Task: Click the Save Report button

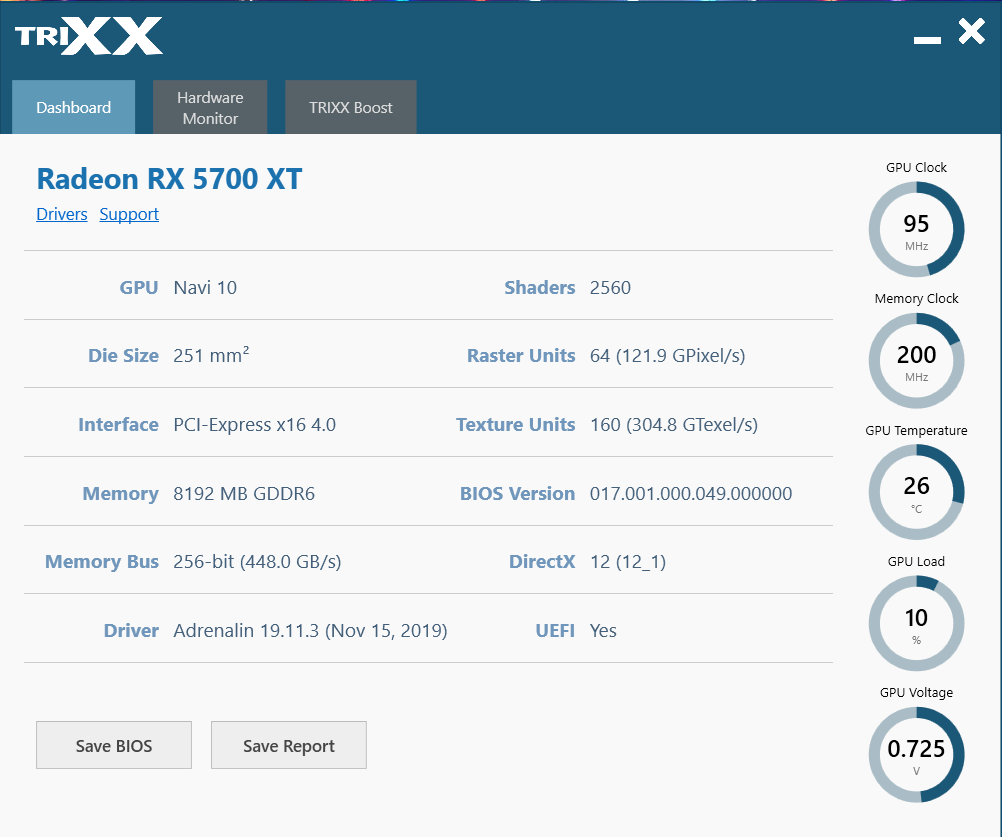Action: coord(289,745)
